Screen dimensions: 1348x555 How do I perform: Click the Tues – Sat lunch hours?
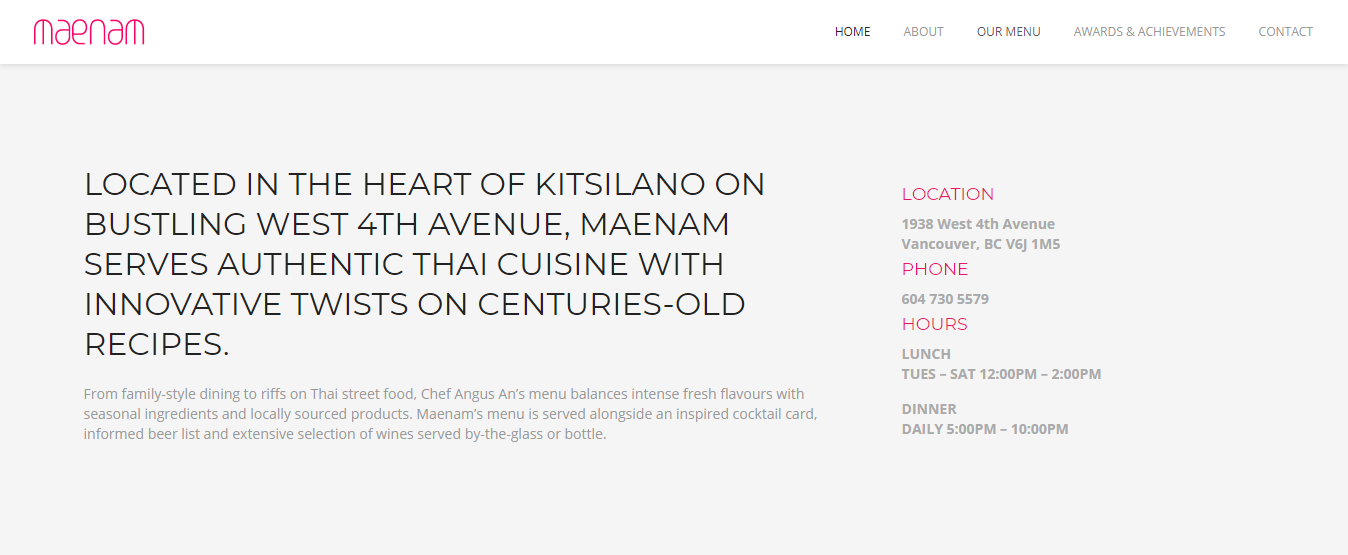tap(1001, 374)
